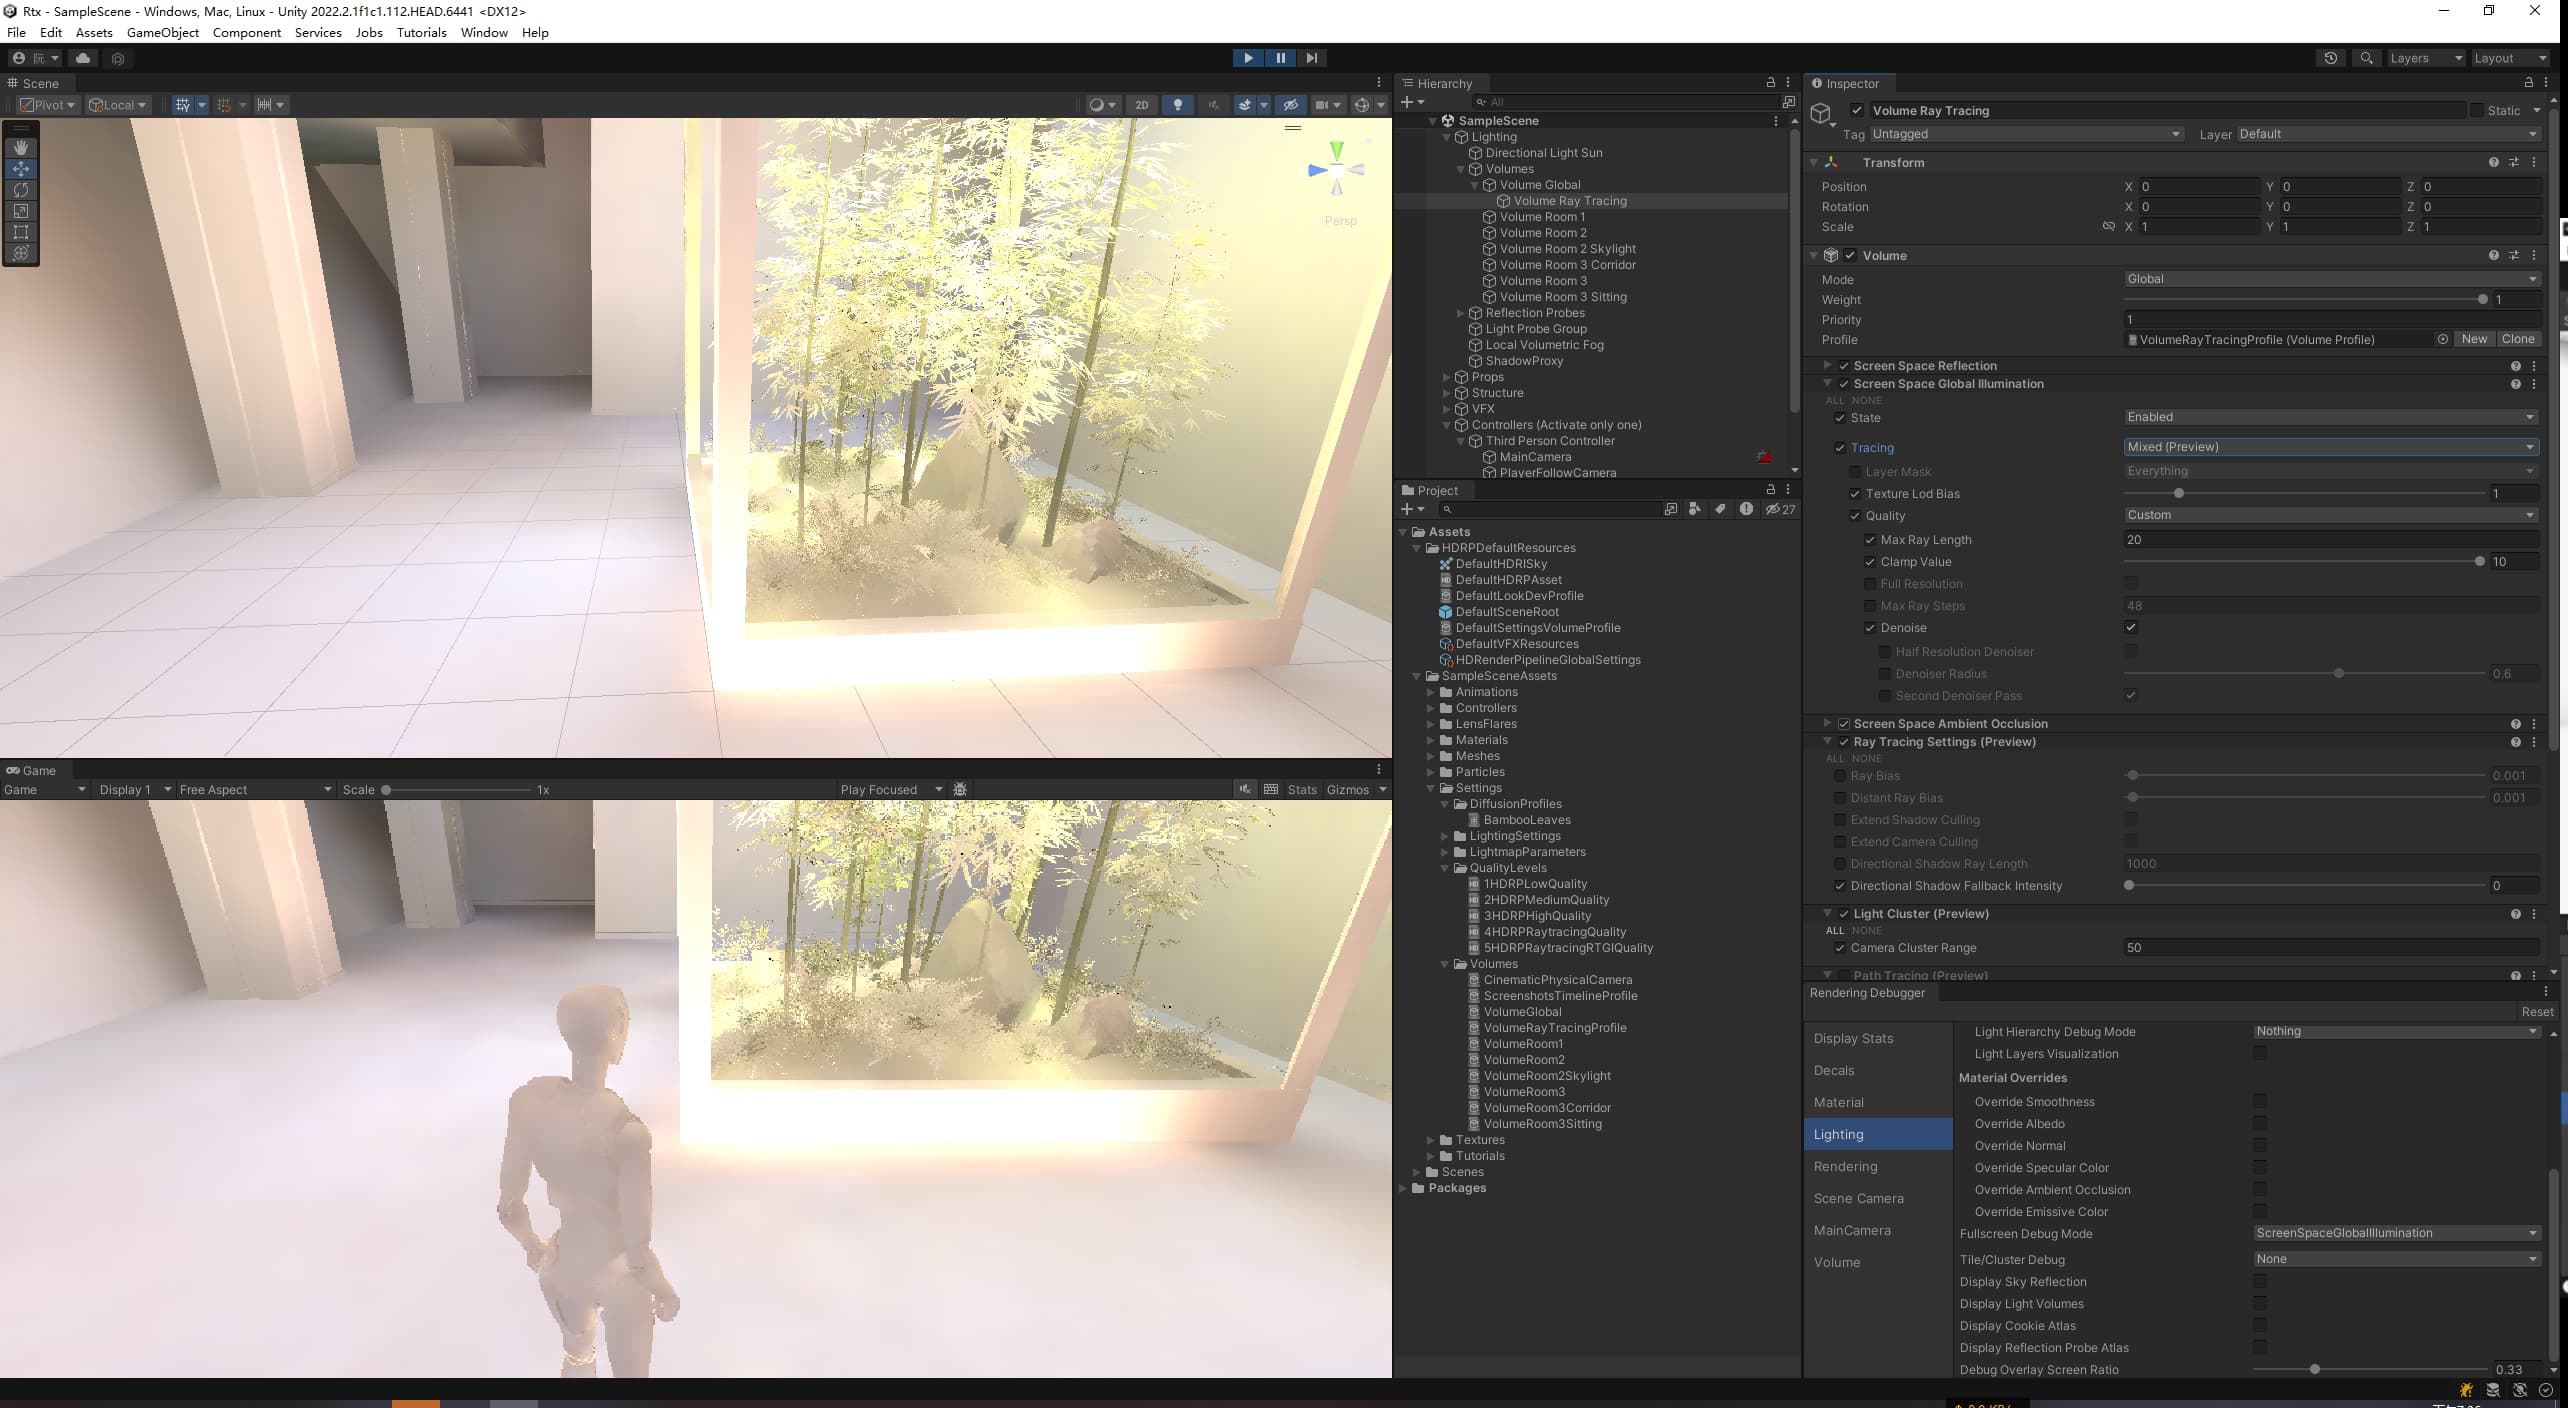Advance one frame with the Step button
Screen dimensions: 2568x1408
point(1312,58)
